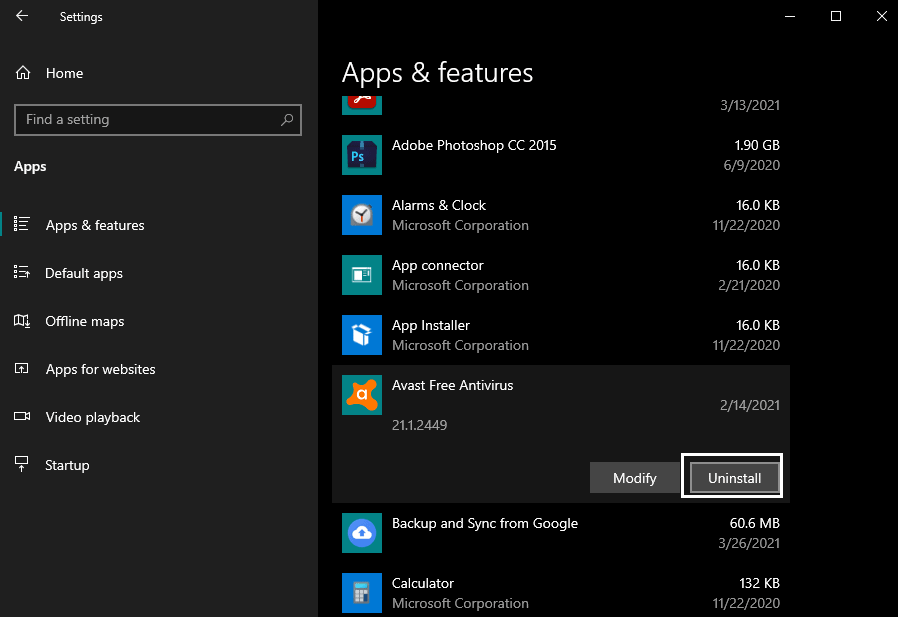Click the Alarms & Clock app icon
Screen dimensions: 898x617
point(362,215)
